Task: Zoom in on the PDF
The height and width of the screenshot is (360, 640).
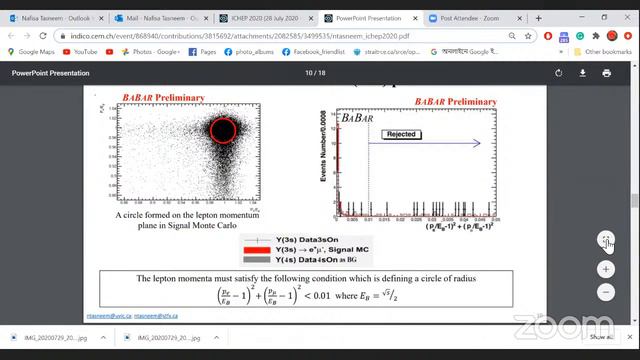Action: pos(606,269)
